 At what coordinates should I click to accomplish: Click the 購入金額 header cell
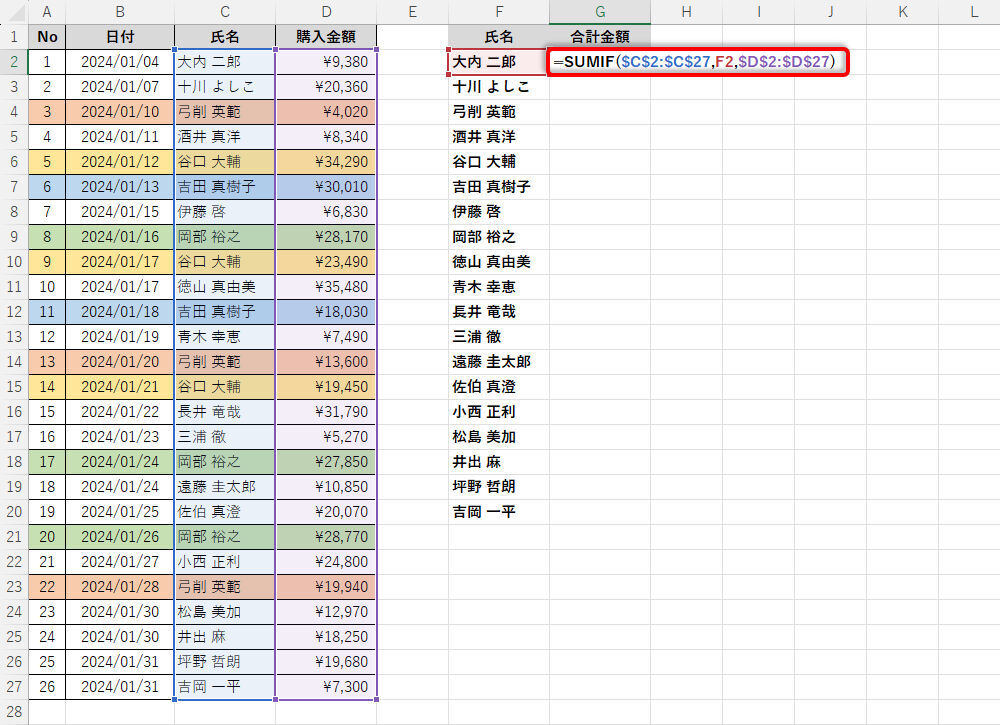point(326,37)
